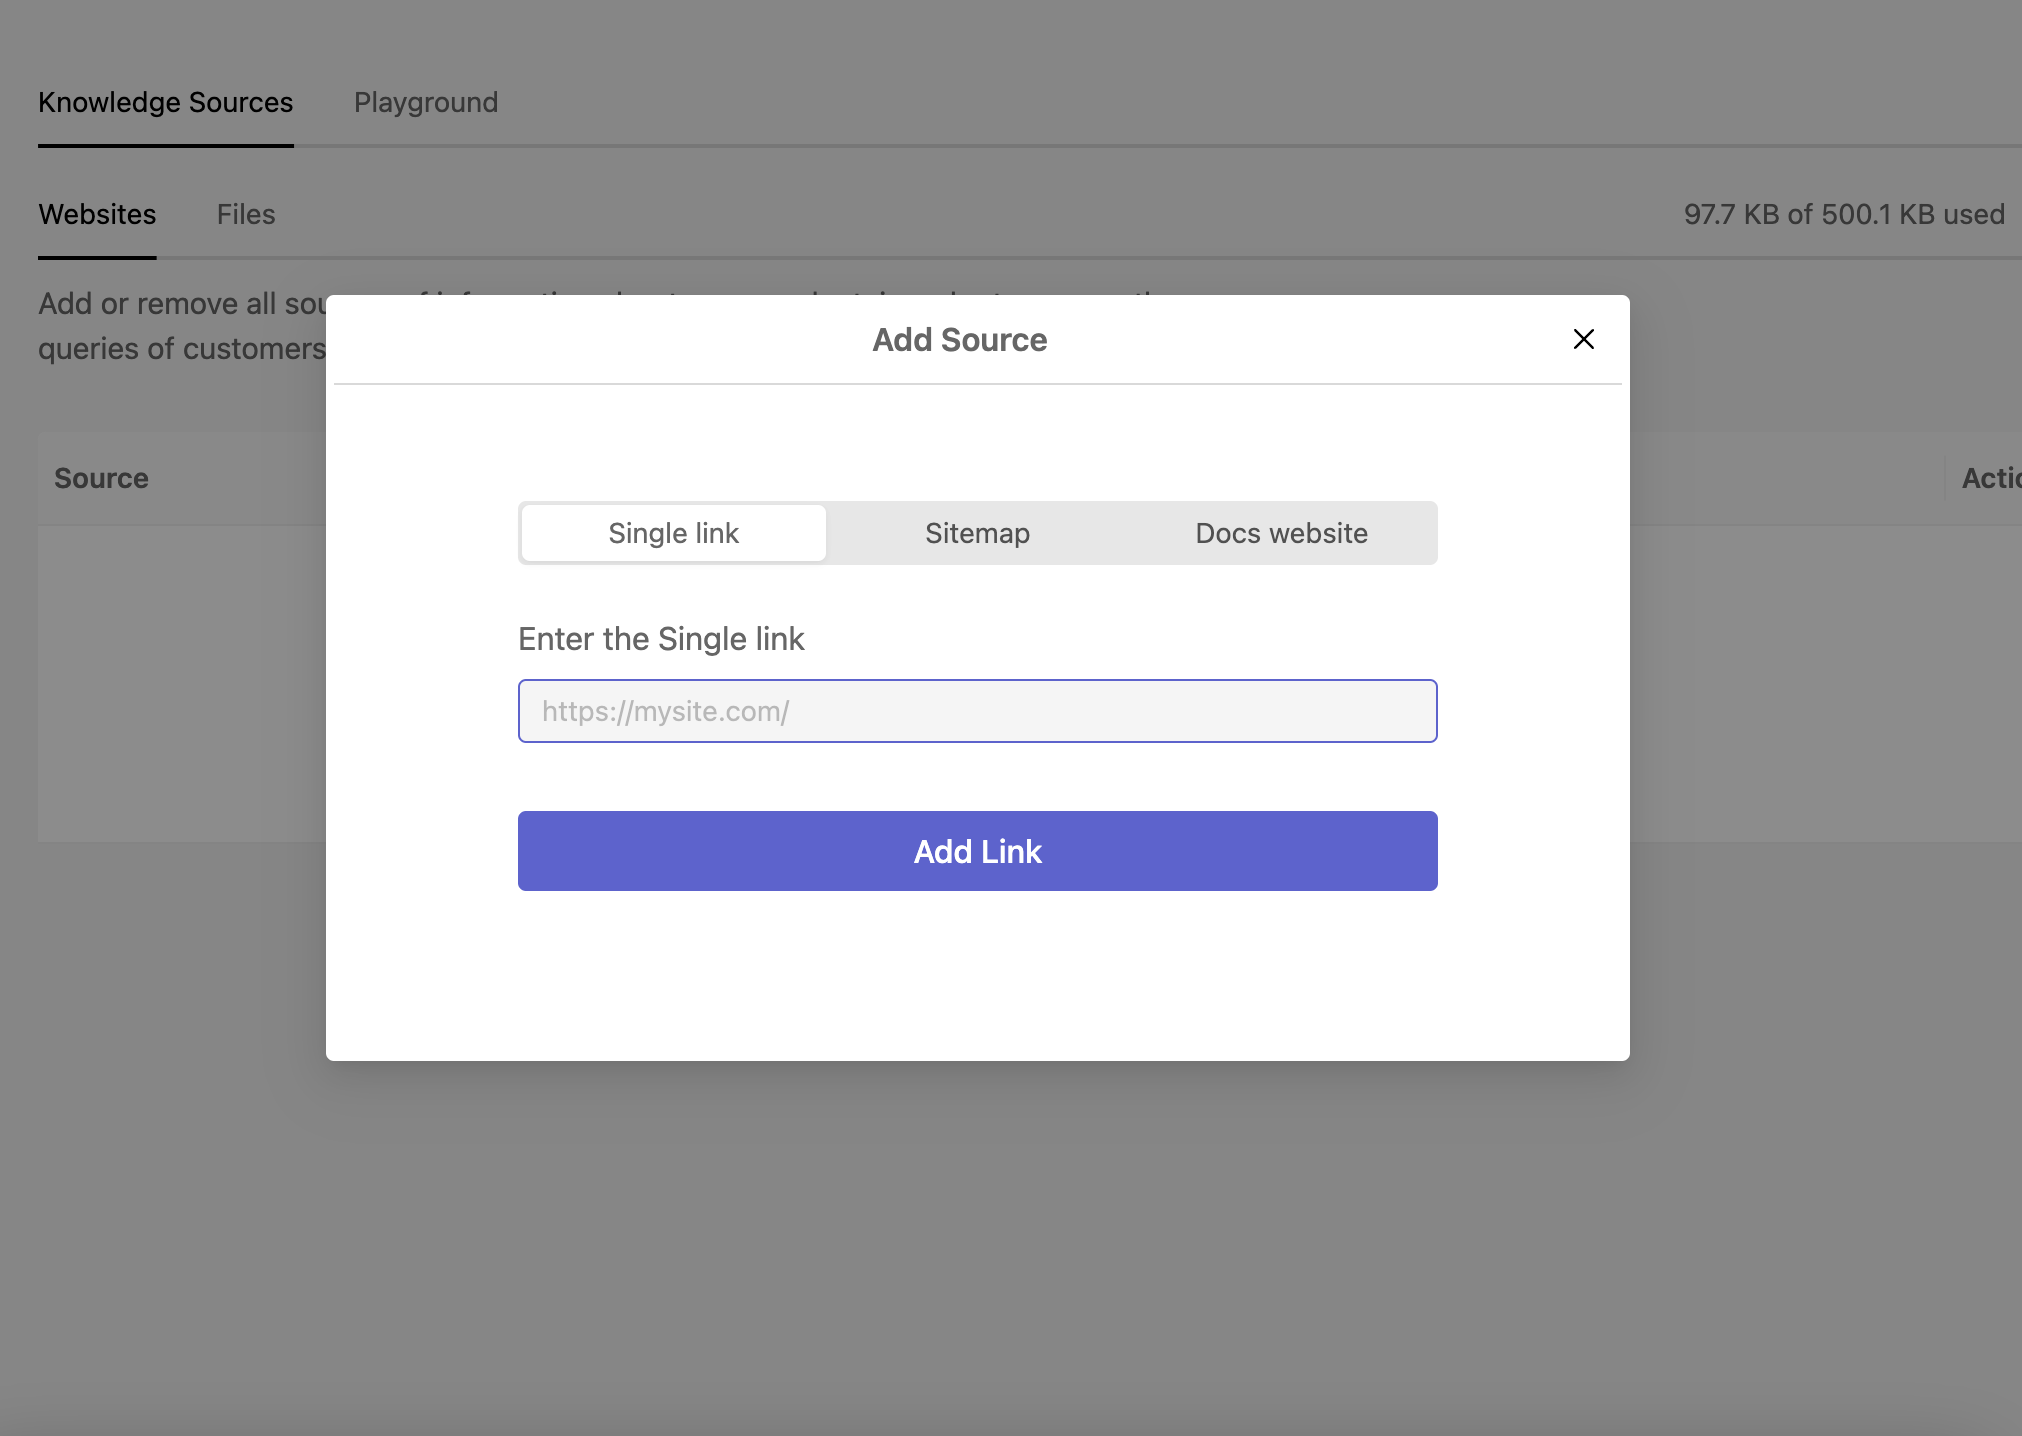
Task: Choose the Docs website source type
Action: (x=1281, y=533)
